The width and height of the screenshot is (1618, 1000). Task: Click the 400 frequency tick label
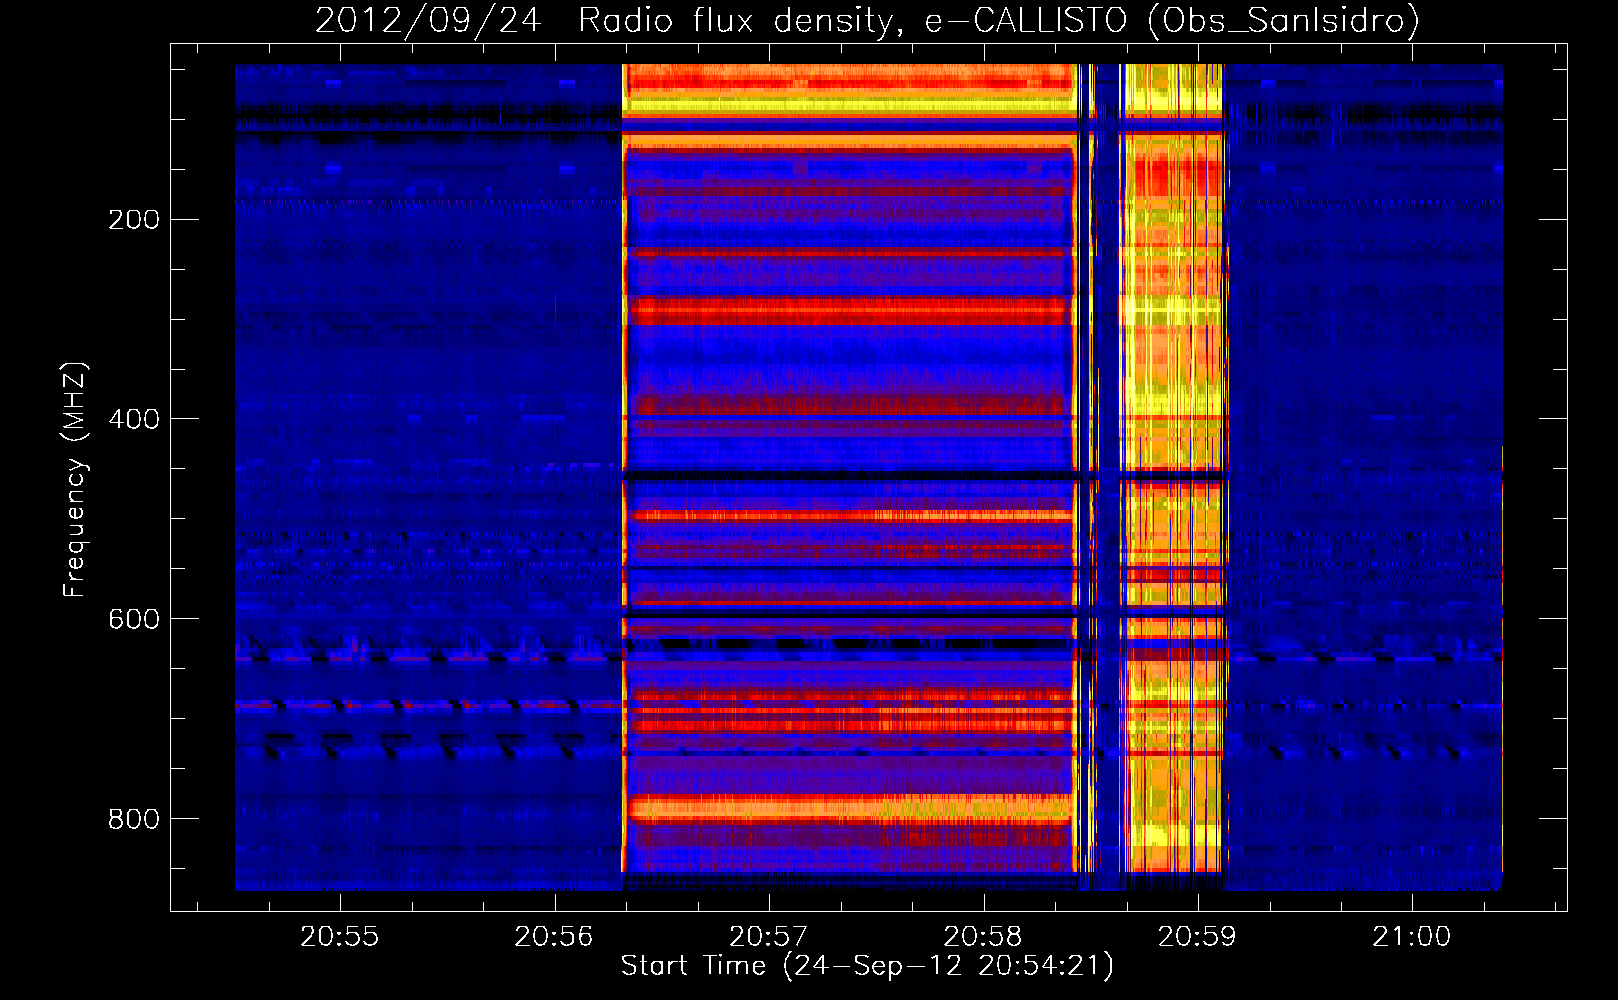pos(134,419)
